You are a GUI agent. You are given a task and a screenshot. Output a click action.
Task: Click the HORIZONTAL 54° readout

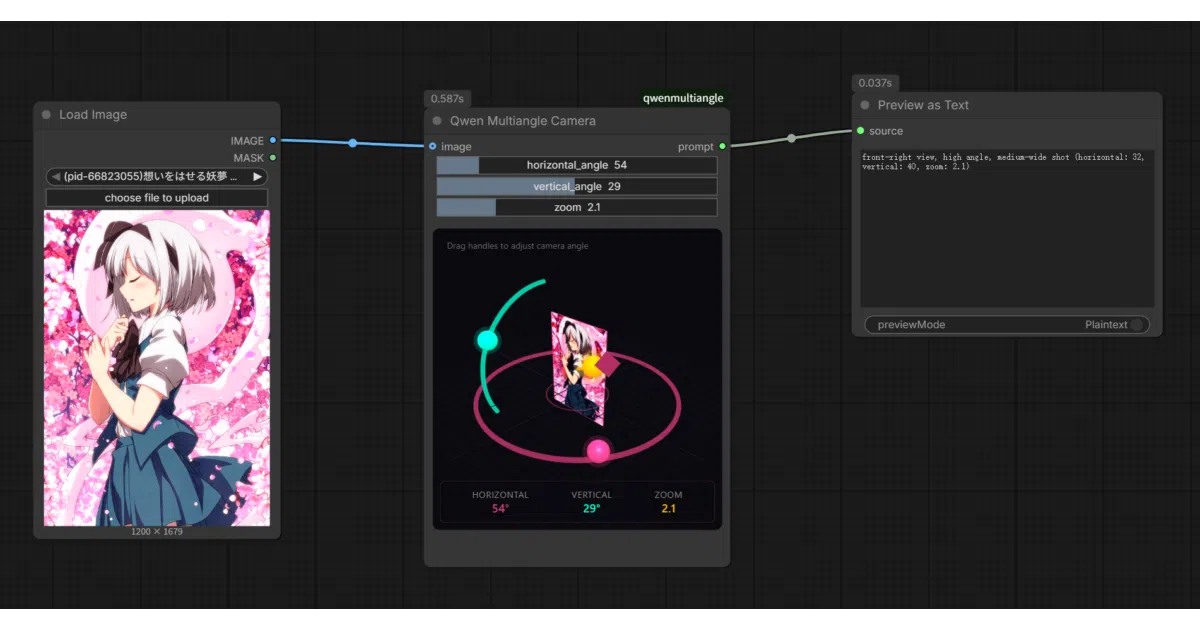point(500,502)
